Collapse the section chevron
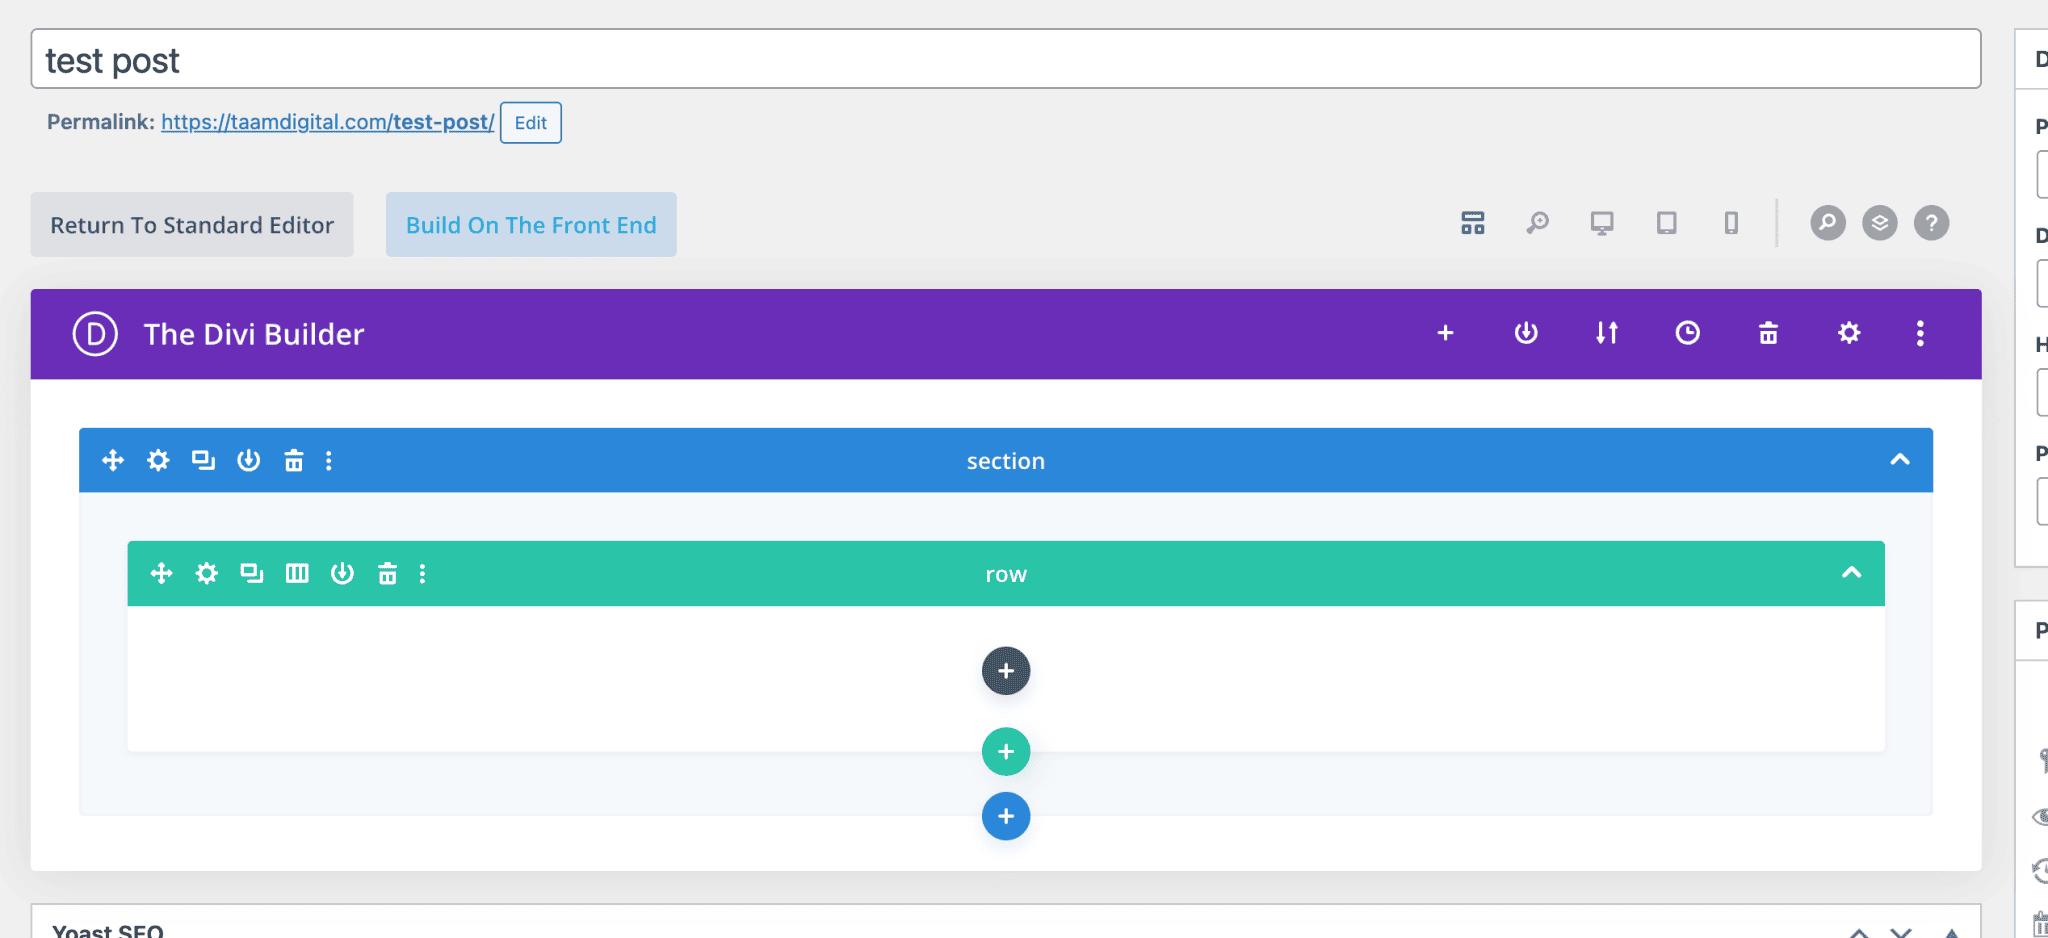This screenshot has height=938, width=2048. [x=1900, y=460]
